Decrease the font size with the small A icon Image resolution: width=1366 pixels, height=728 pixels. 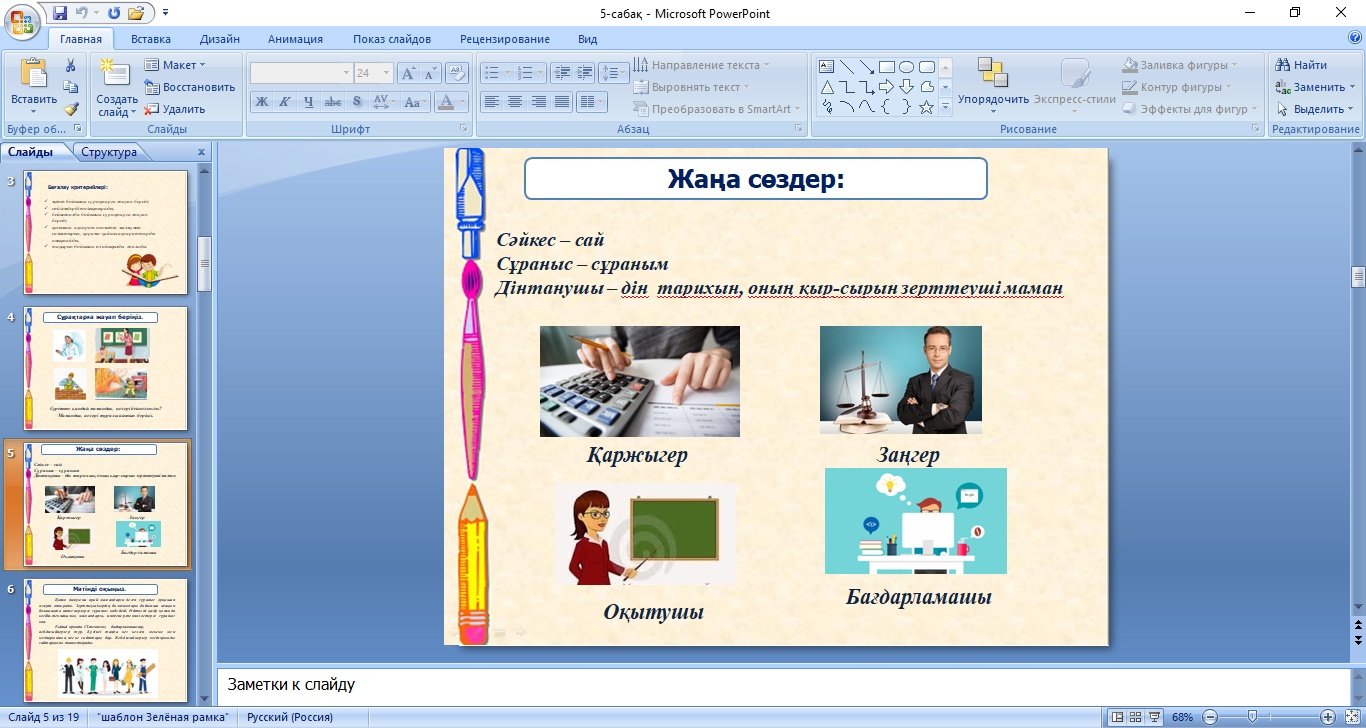[x=430, y=73]
